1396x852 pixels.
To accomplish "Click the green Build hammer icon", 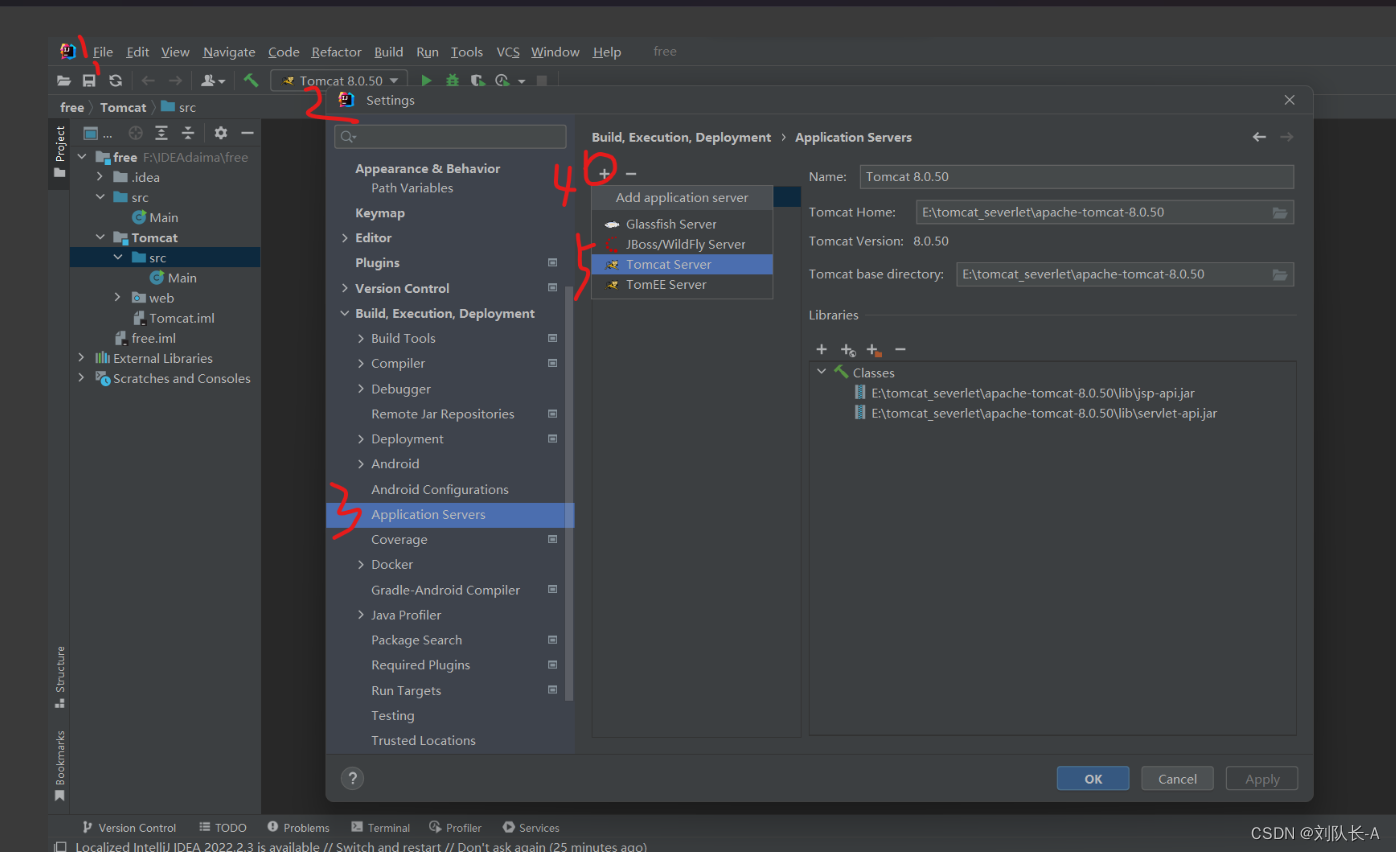I will point(251,80).
